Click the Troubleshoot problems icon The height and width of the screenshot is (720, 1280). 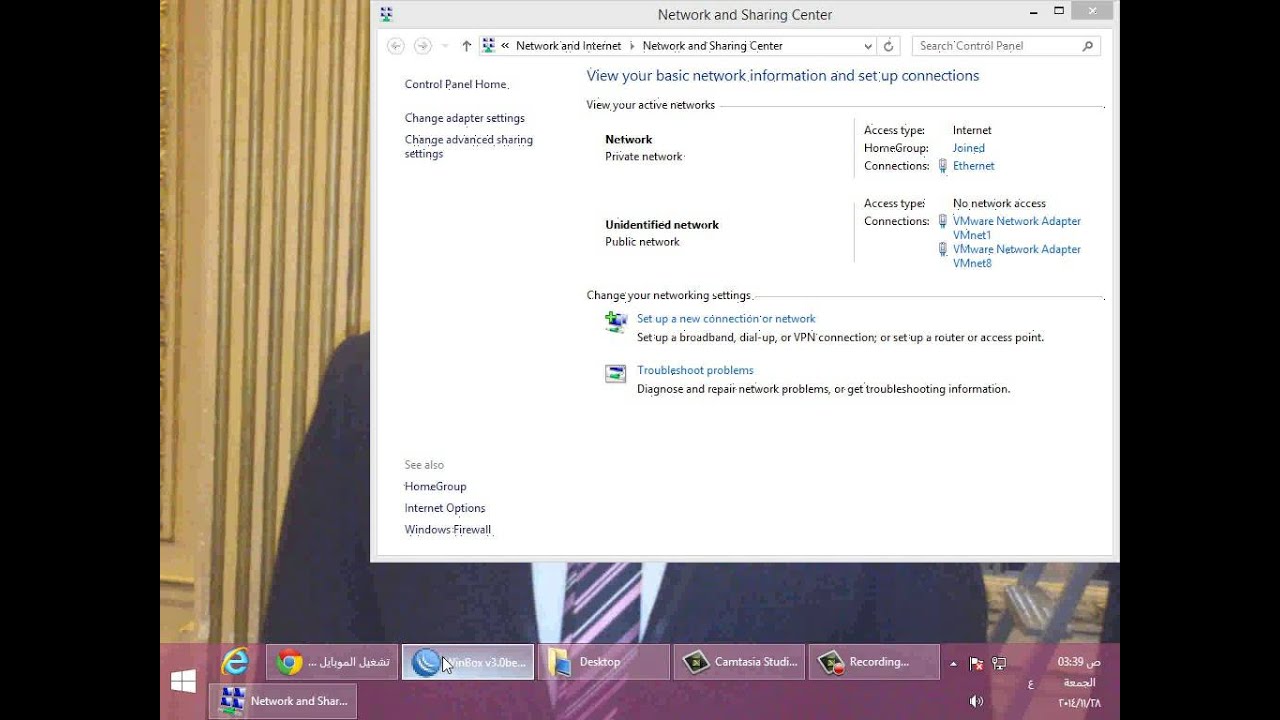click(615, 374)
